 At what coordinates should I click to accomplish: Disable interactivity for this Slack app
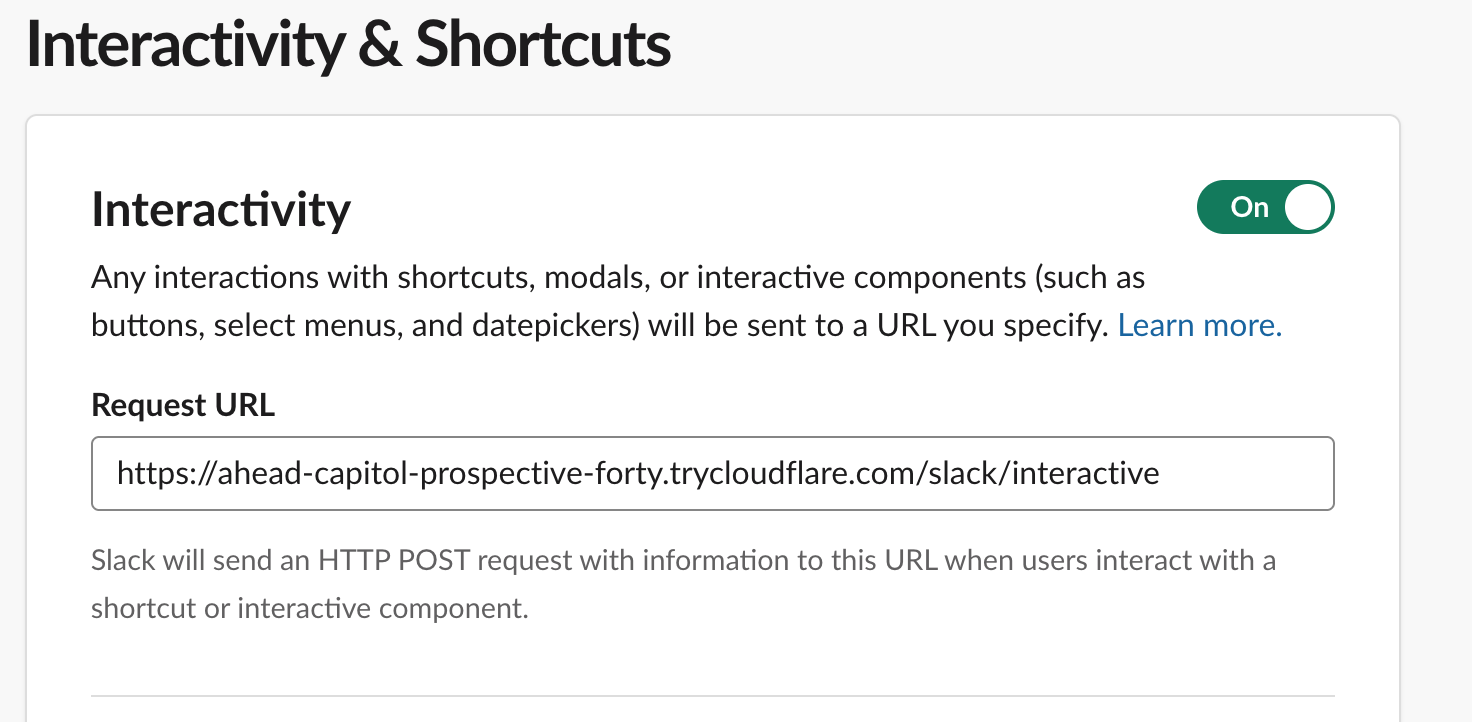point(1264,207)
